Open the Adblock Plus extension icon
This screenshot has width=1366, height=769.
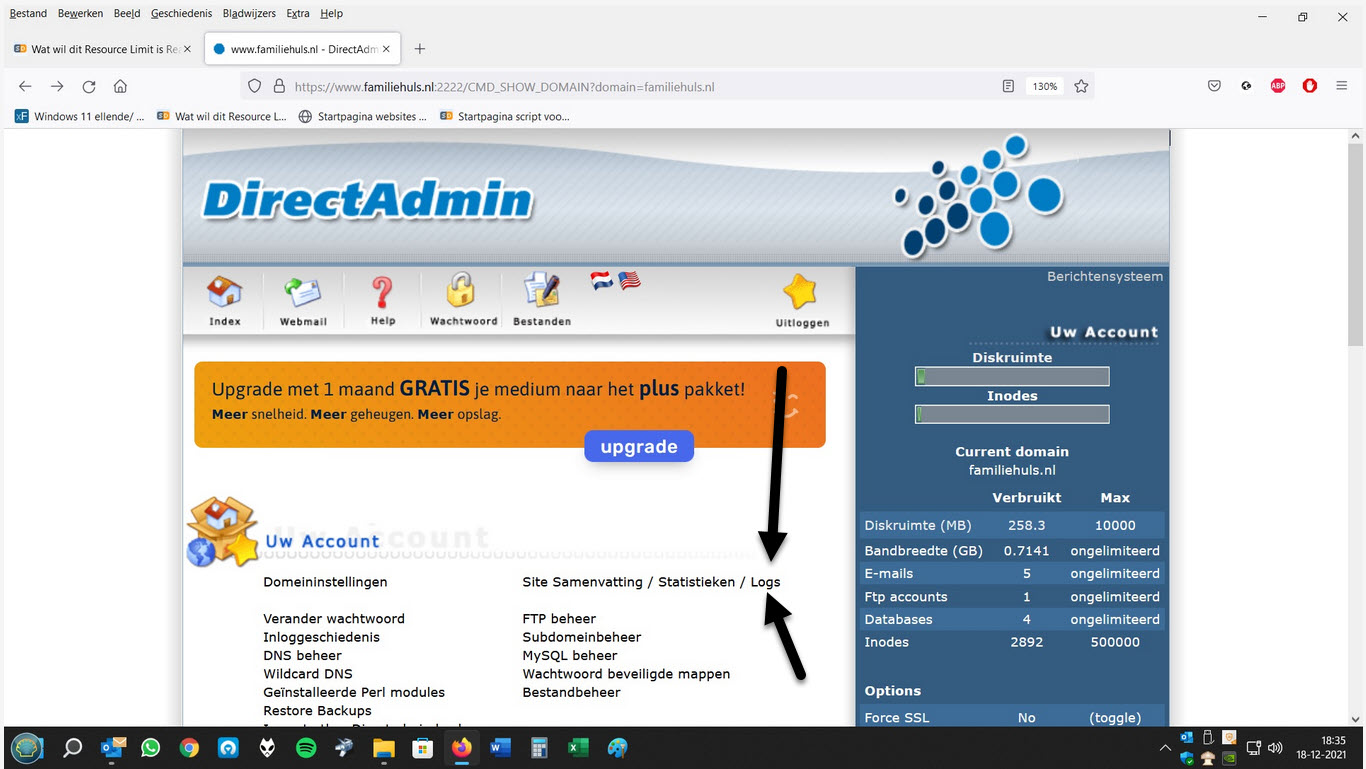1278,86
